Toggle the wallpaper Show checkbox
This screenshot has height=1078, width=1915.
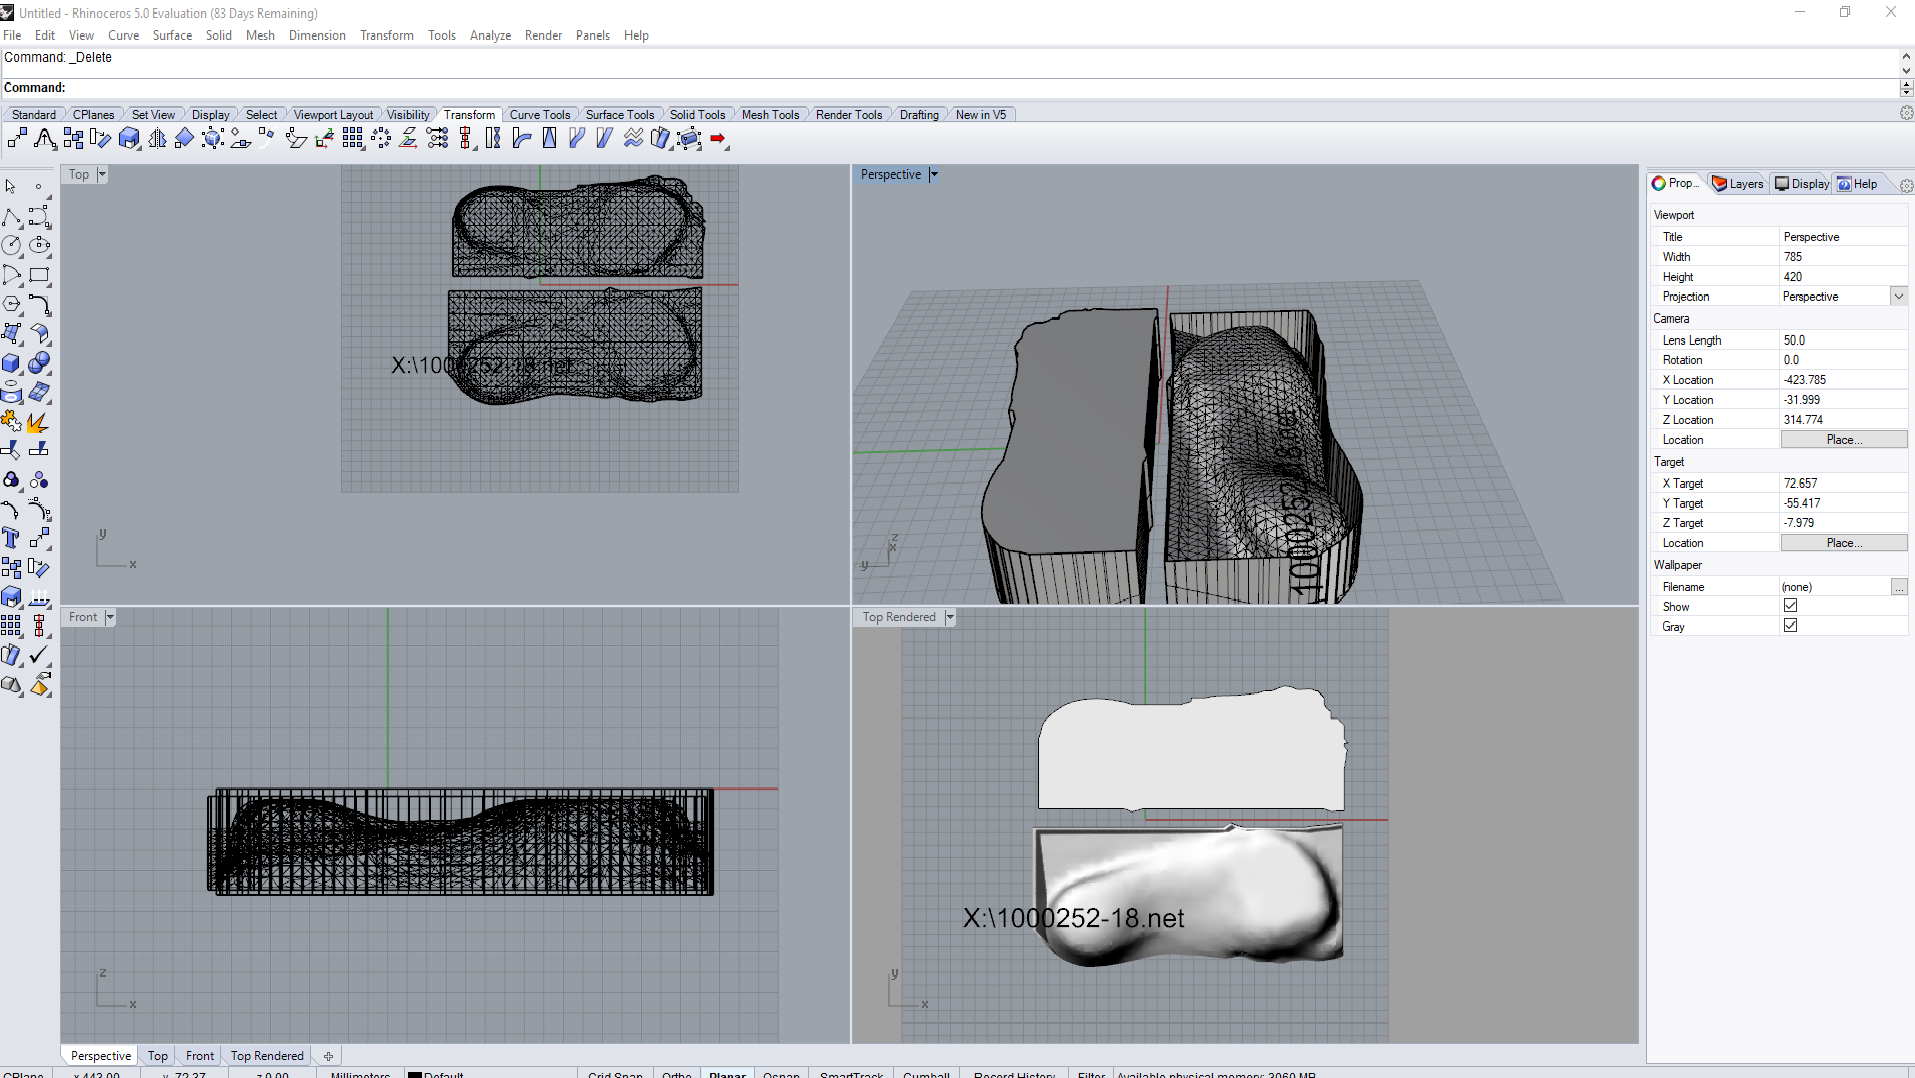click(1790, 606)
